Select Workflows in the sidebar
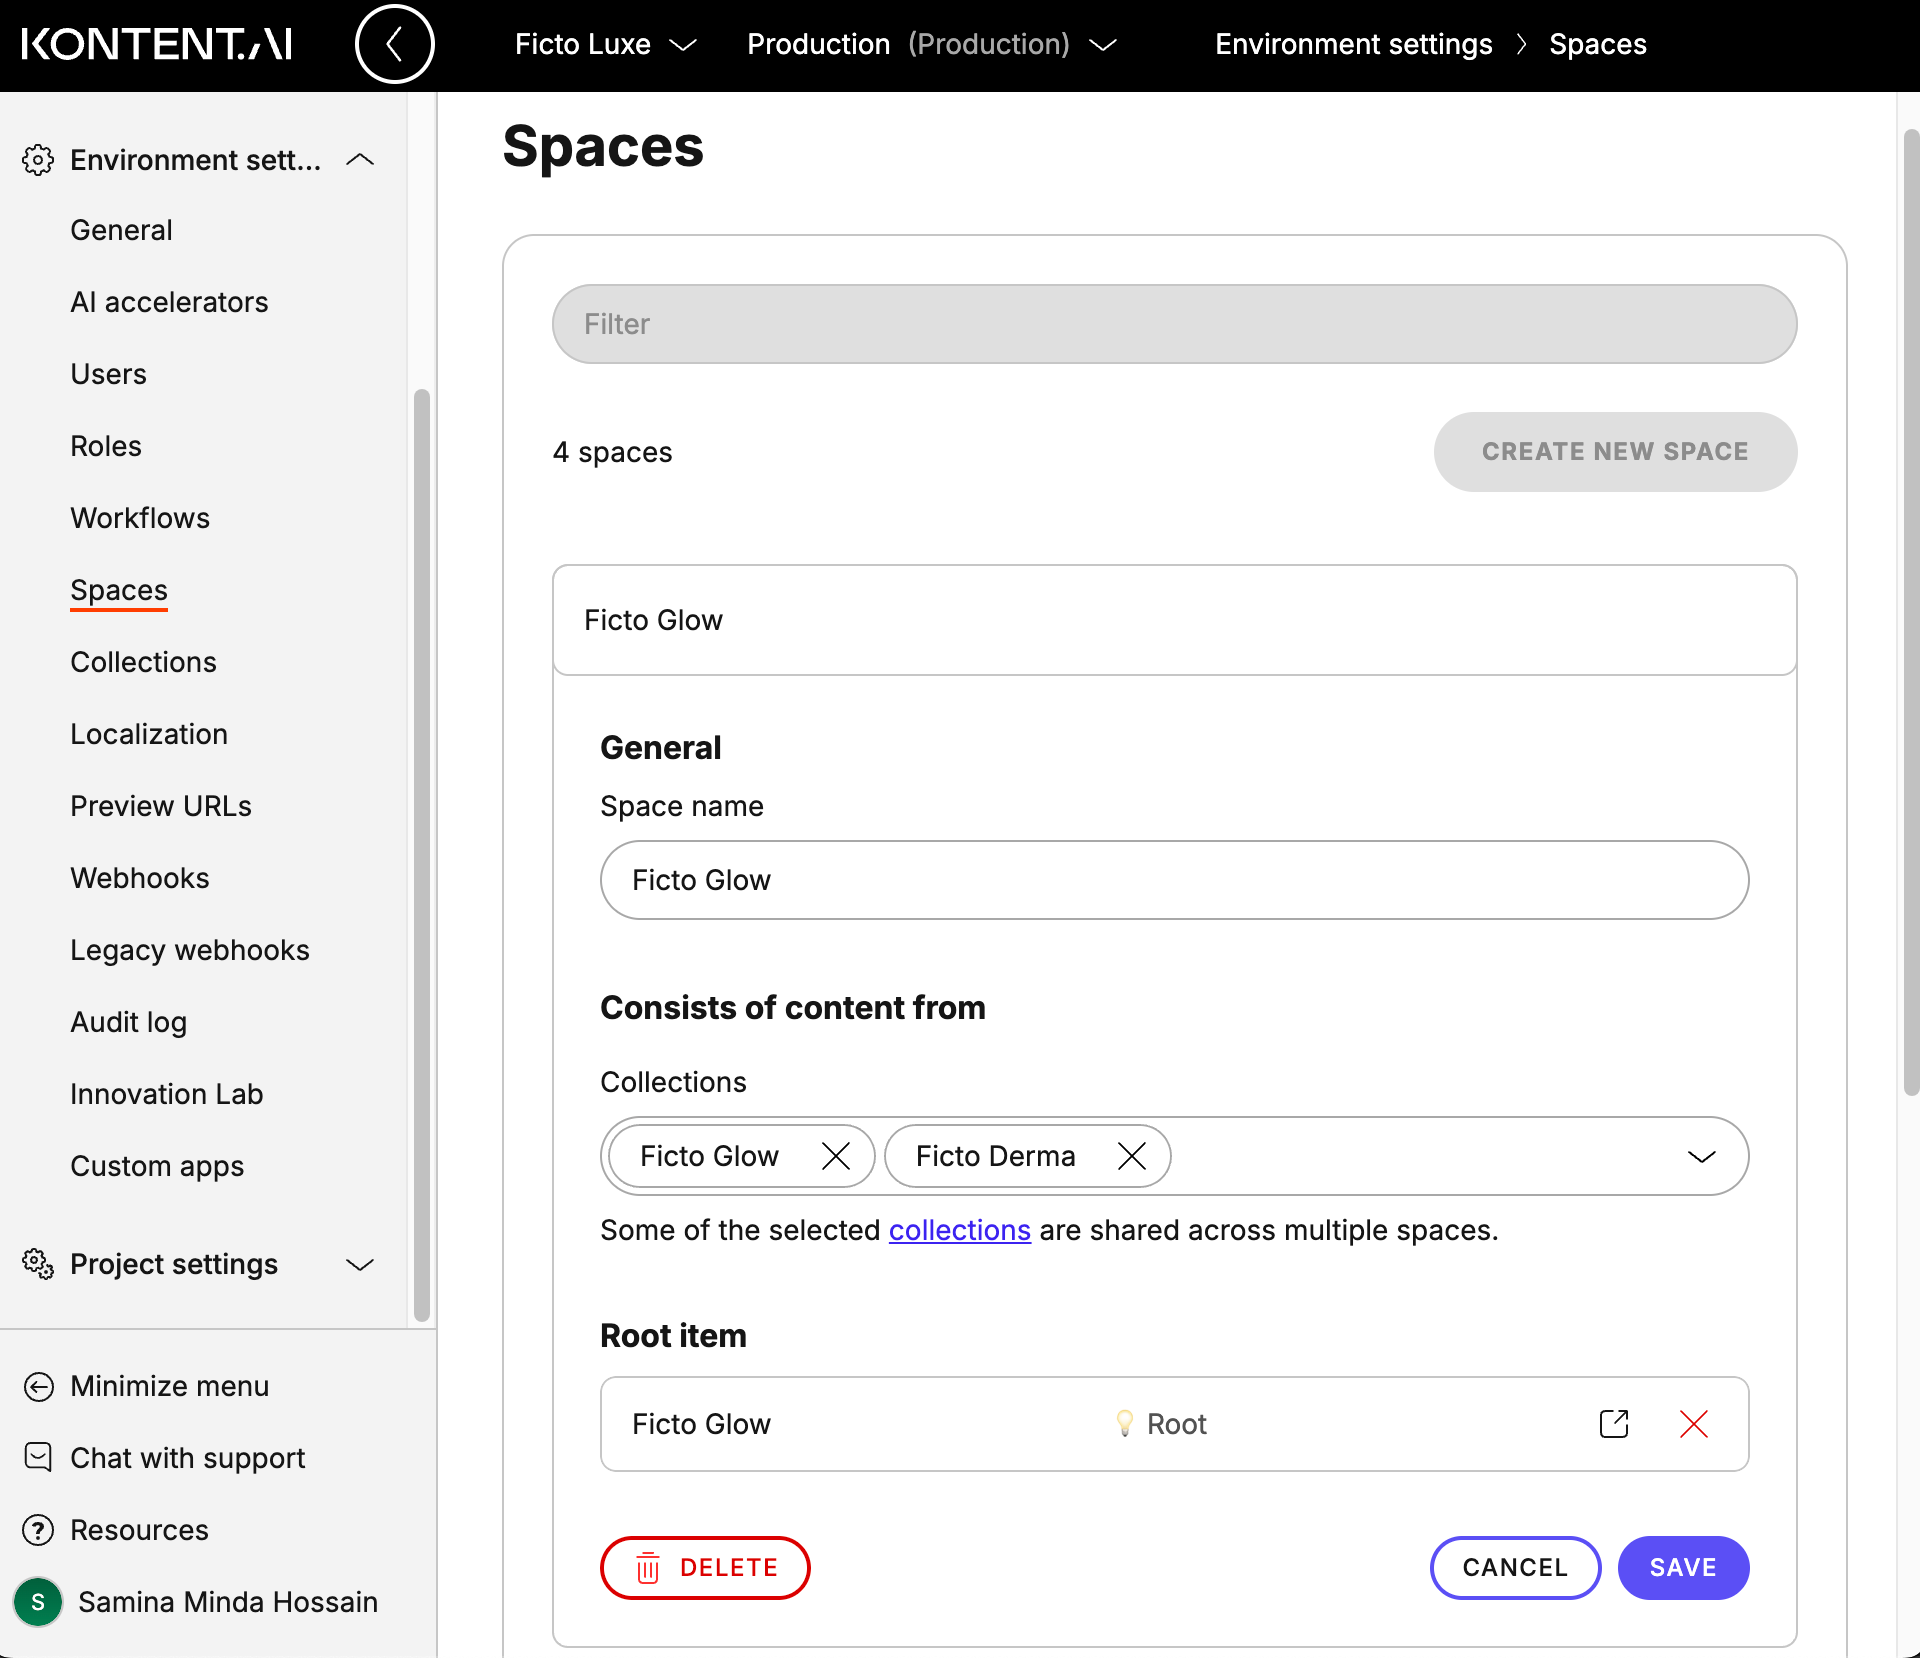The width and height of the screenshot is (1920, 1658). pyautogui.click(x=140, y=517)
